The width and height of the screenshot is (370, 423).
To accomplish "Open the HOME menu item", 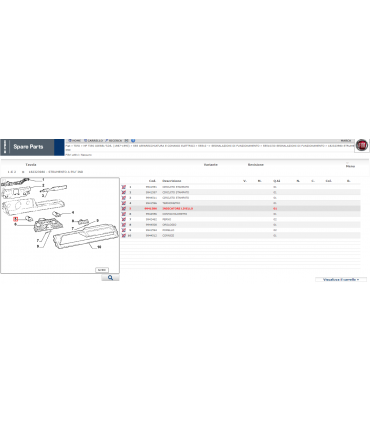I will (75, 141).
